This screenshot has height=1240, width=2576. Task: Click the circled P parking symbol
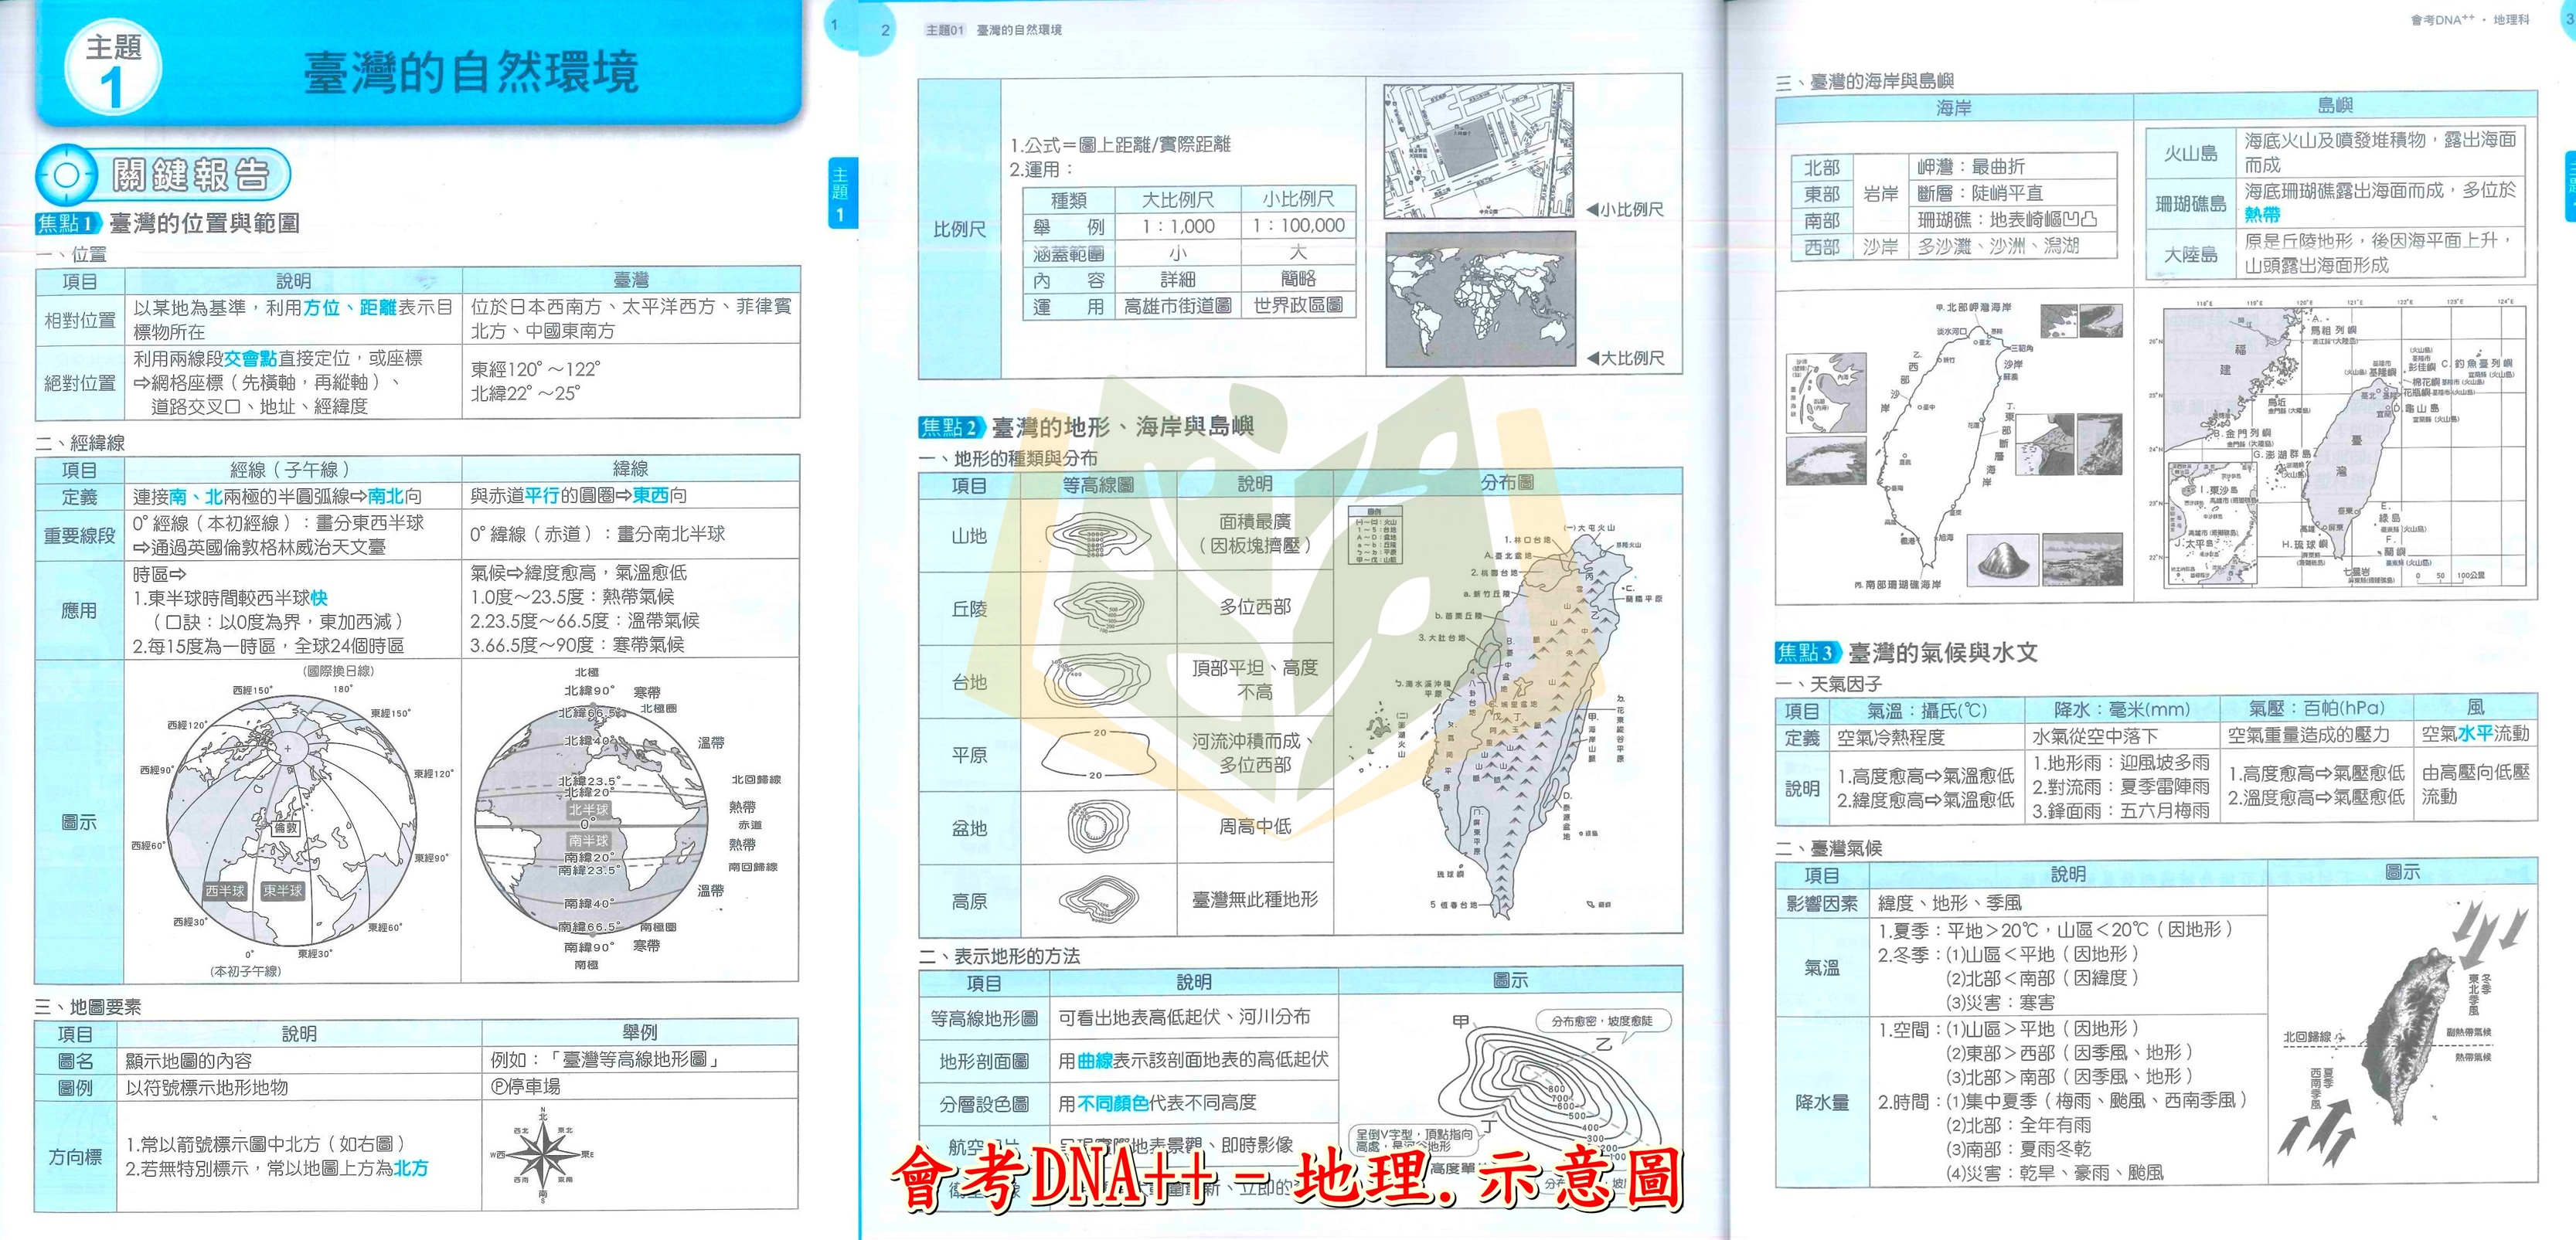(x=498, y=1087)
